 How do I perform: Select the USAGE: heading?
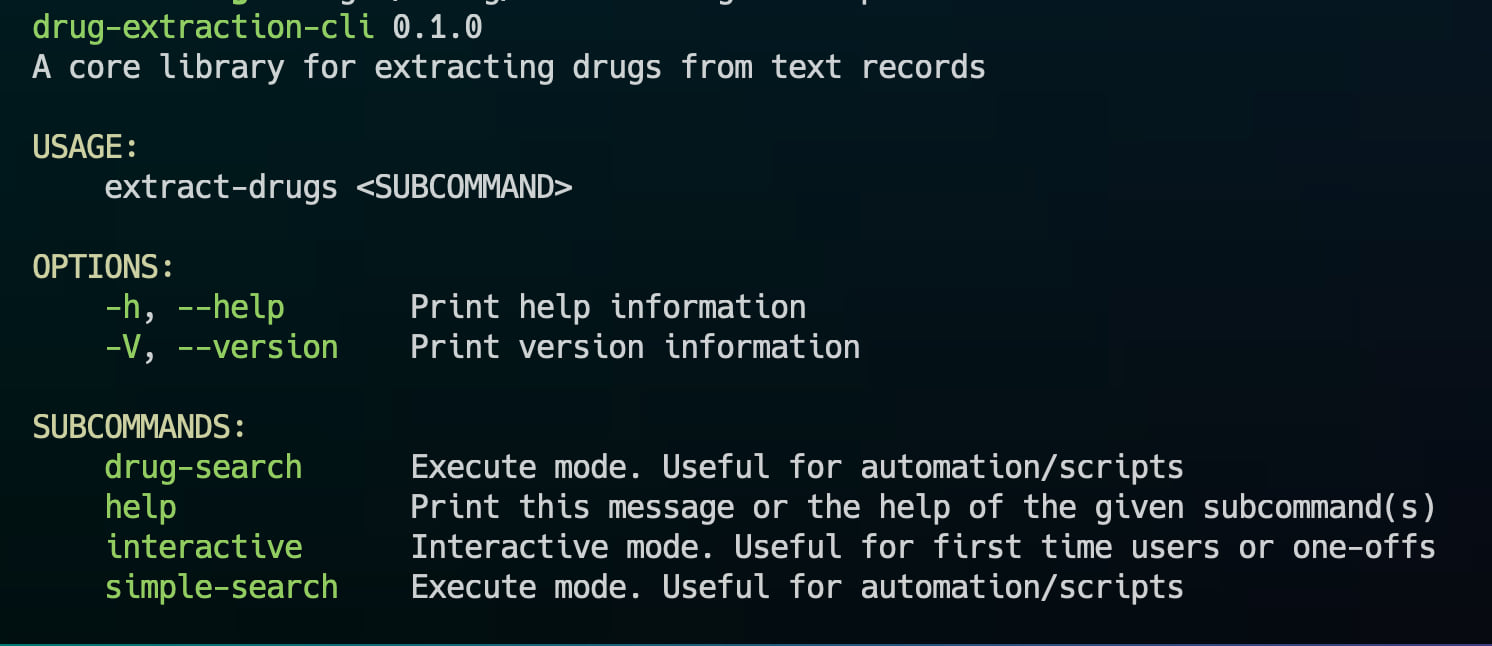click(x=85, y=147)
